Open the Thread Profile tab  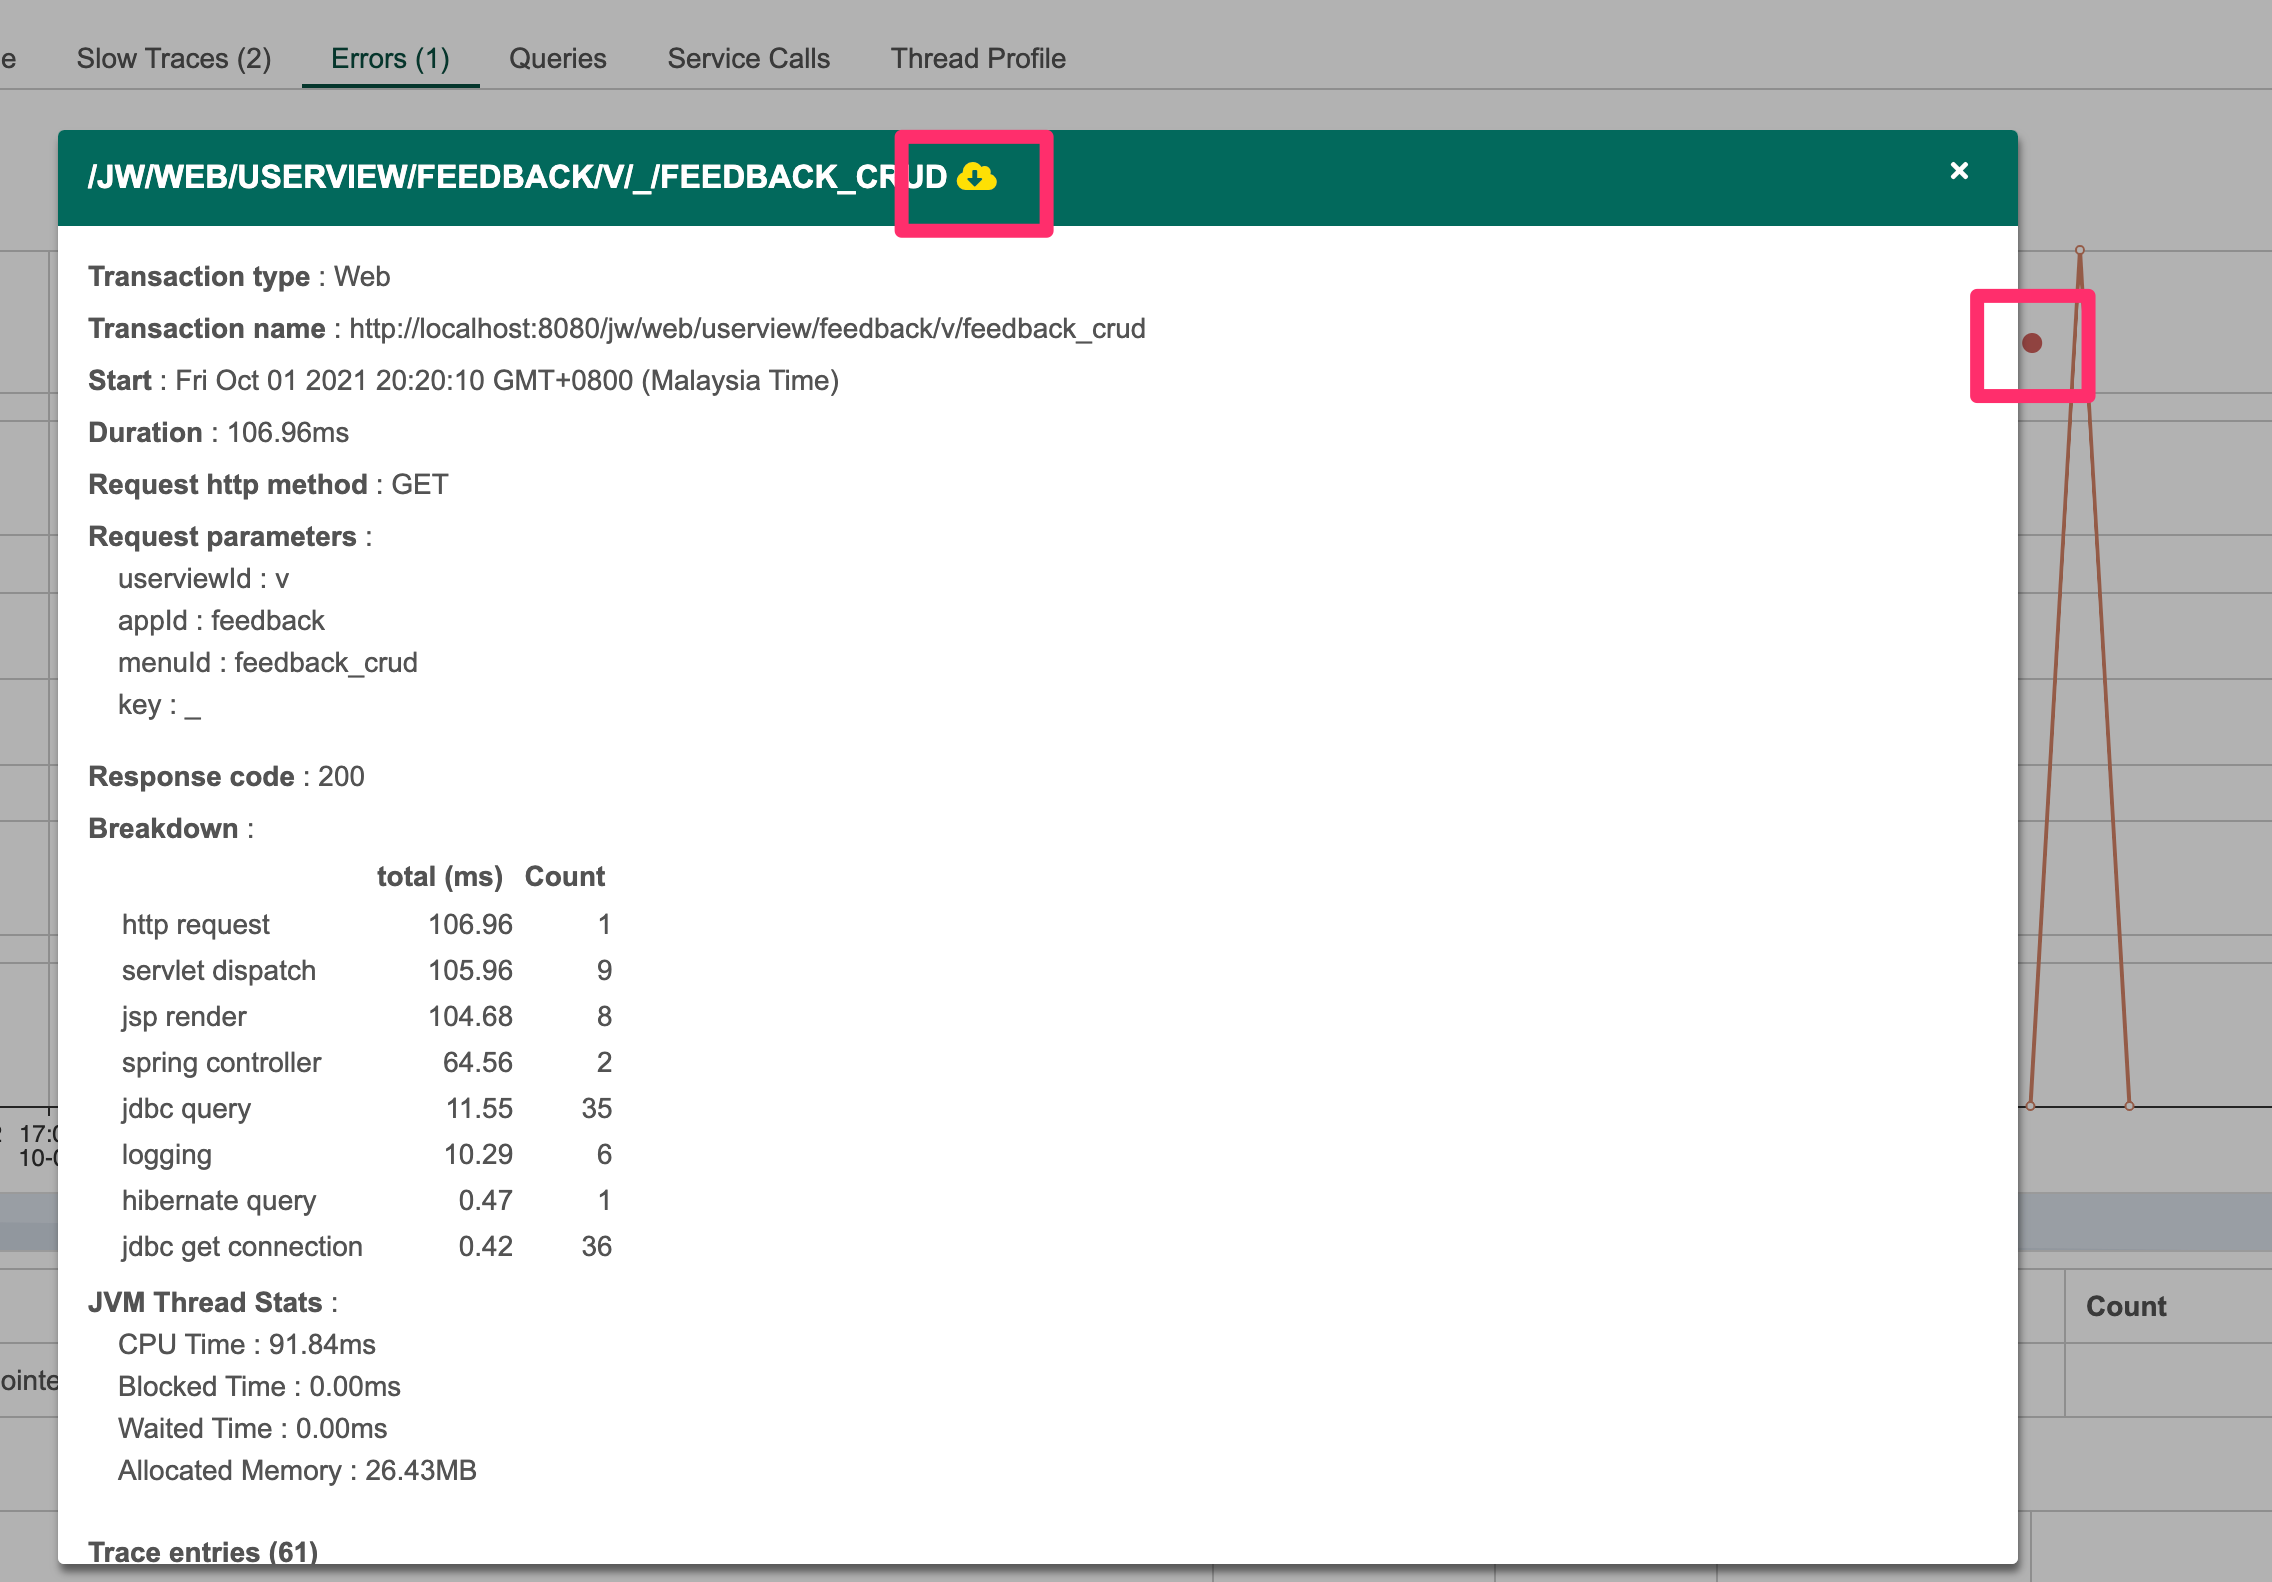(977, 58)
